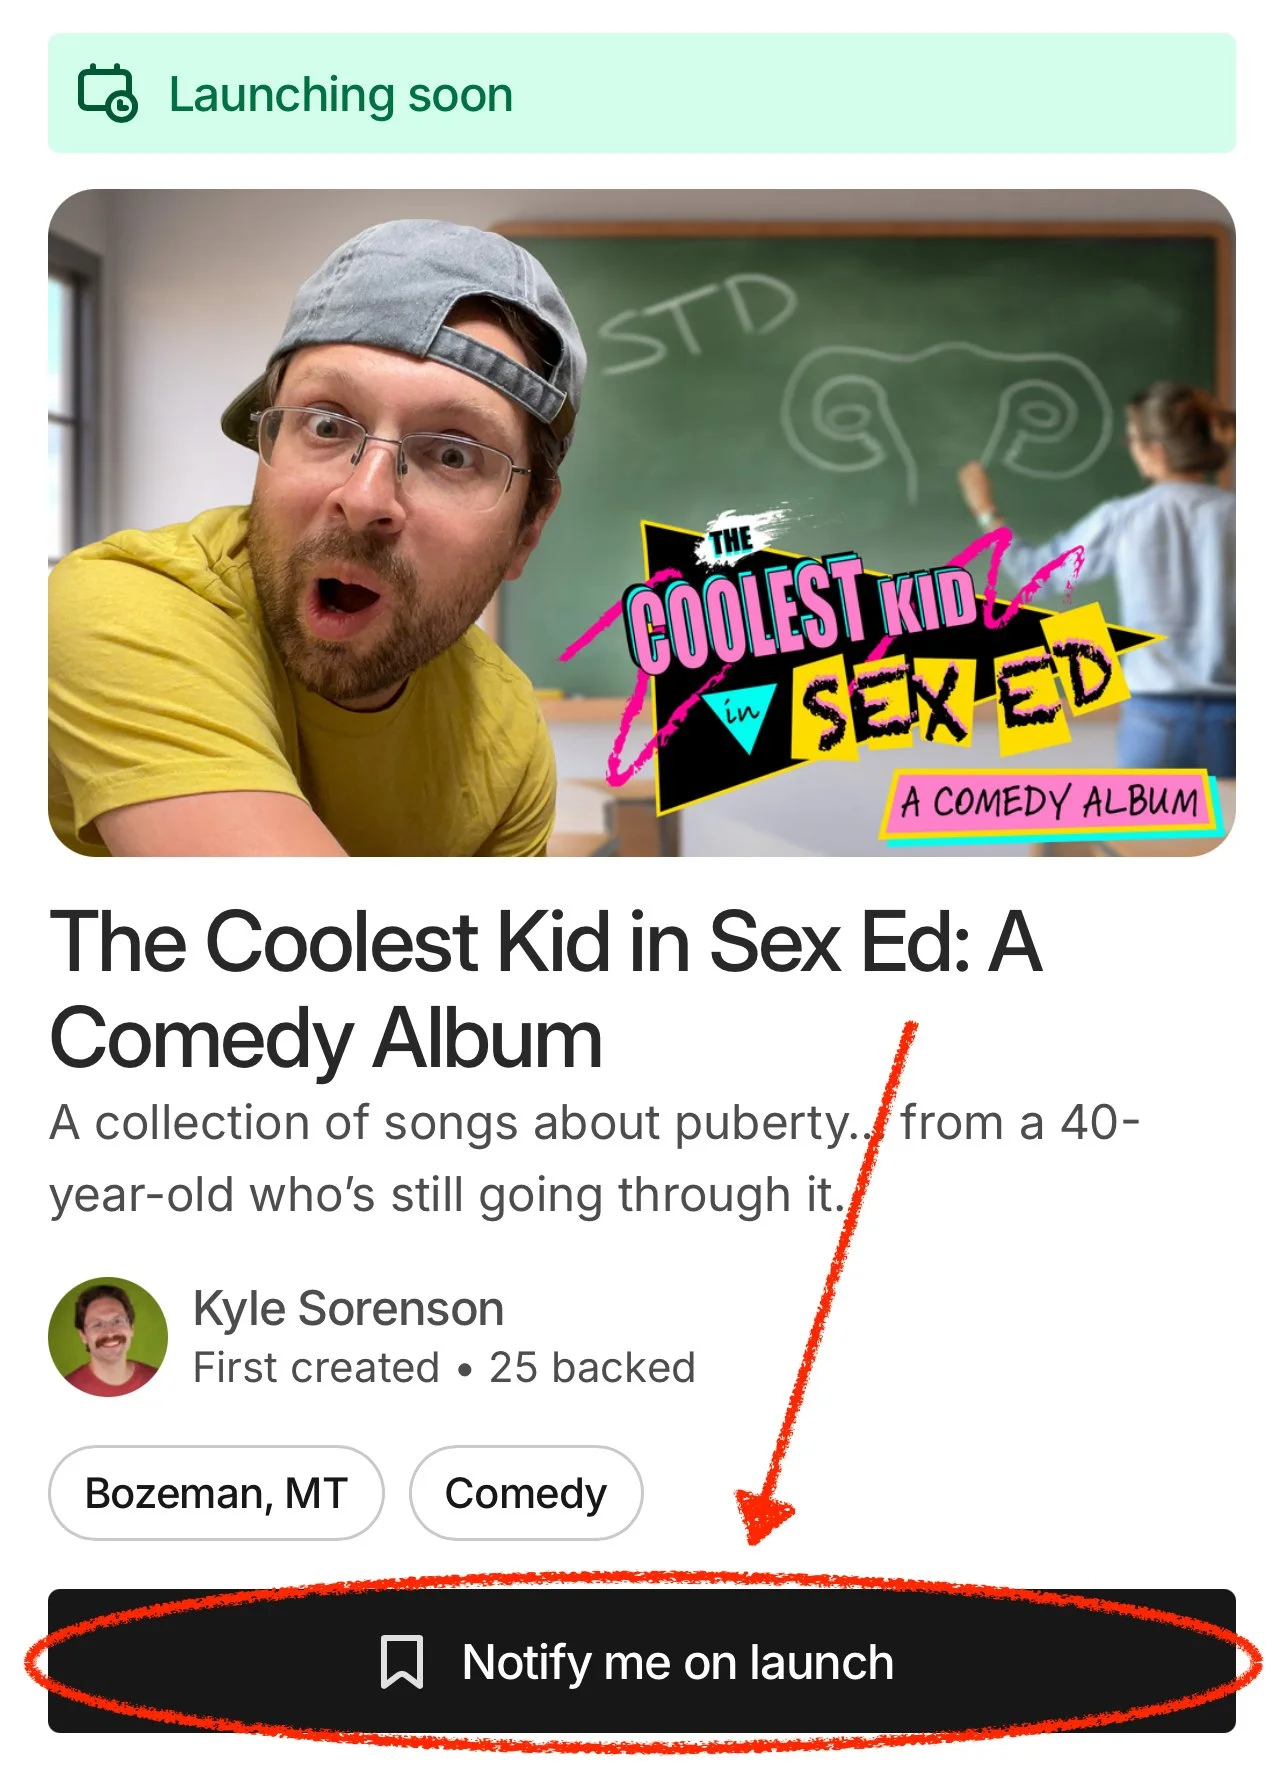Click the Launching soon text label
1284x1771 pixels.
point(341,95)
